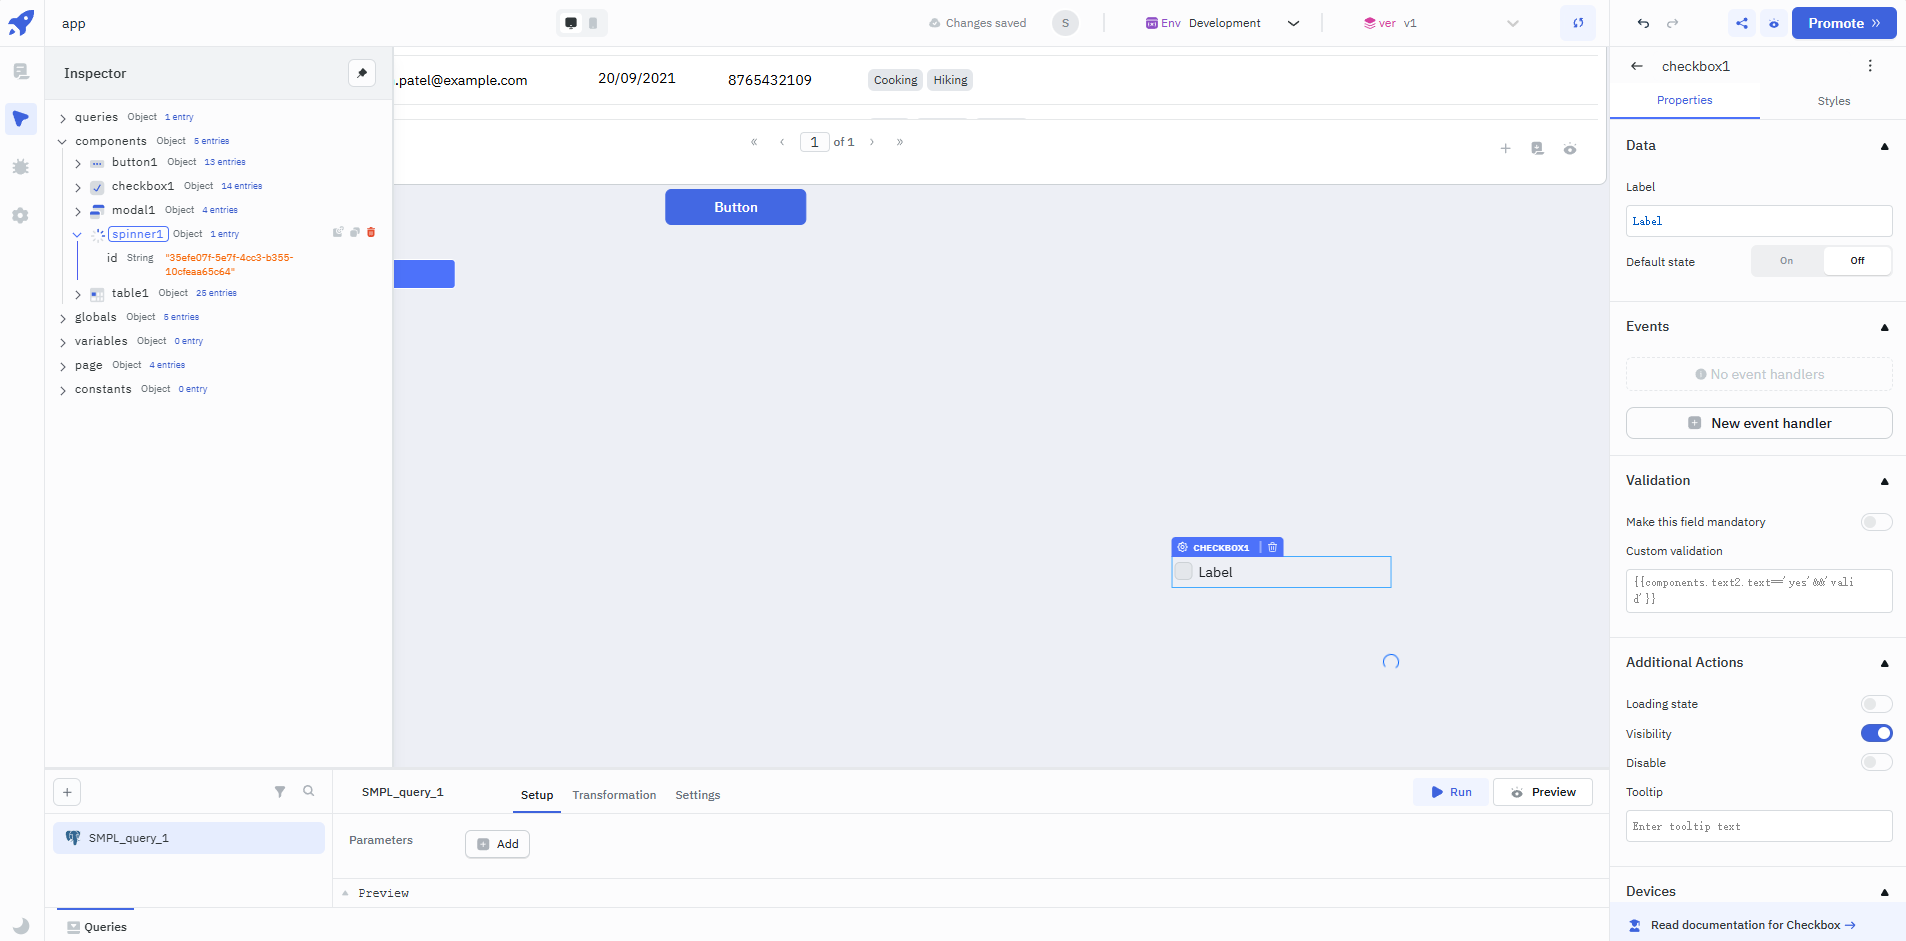Viewport: 1906px width, 941px height.
Task: Click the Promote button
Action: pyautogui.click(x=1843, y=23)
